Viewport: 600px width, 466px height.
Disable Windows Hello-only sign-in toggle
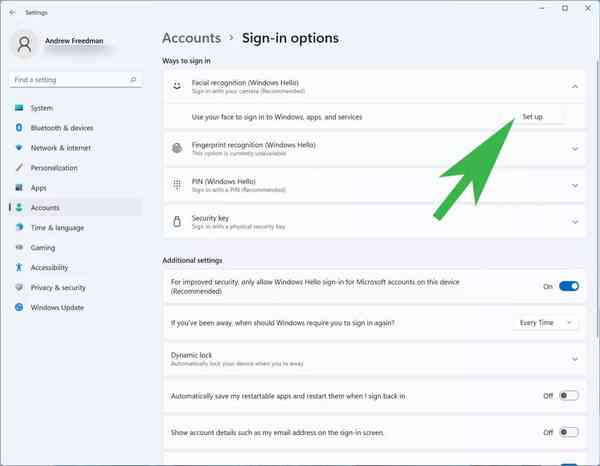click(x=568, y=287)
